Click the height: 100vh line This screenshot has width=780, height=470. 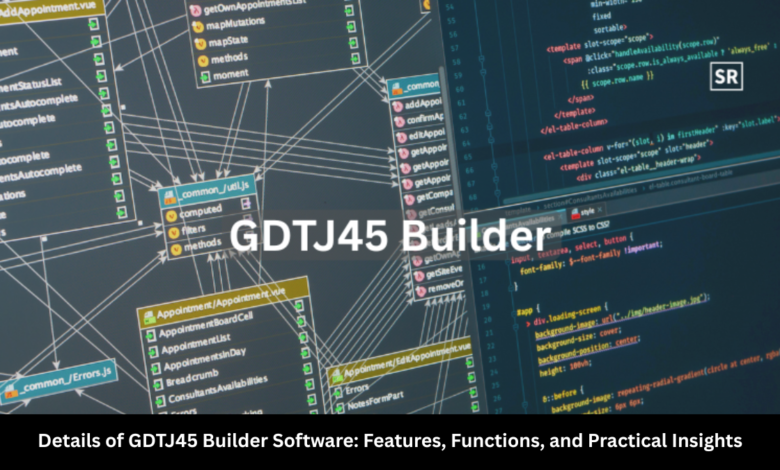pyautogui.click(x=565, y=369)
